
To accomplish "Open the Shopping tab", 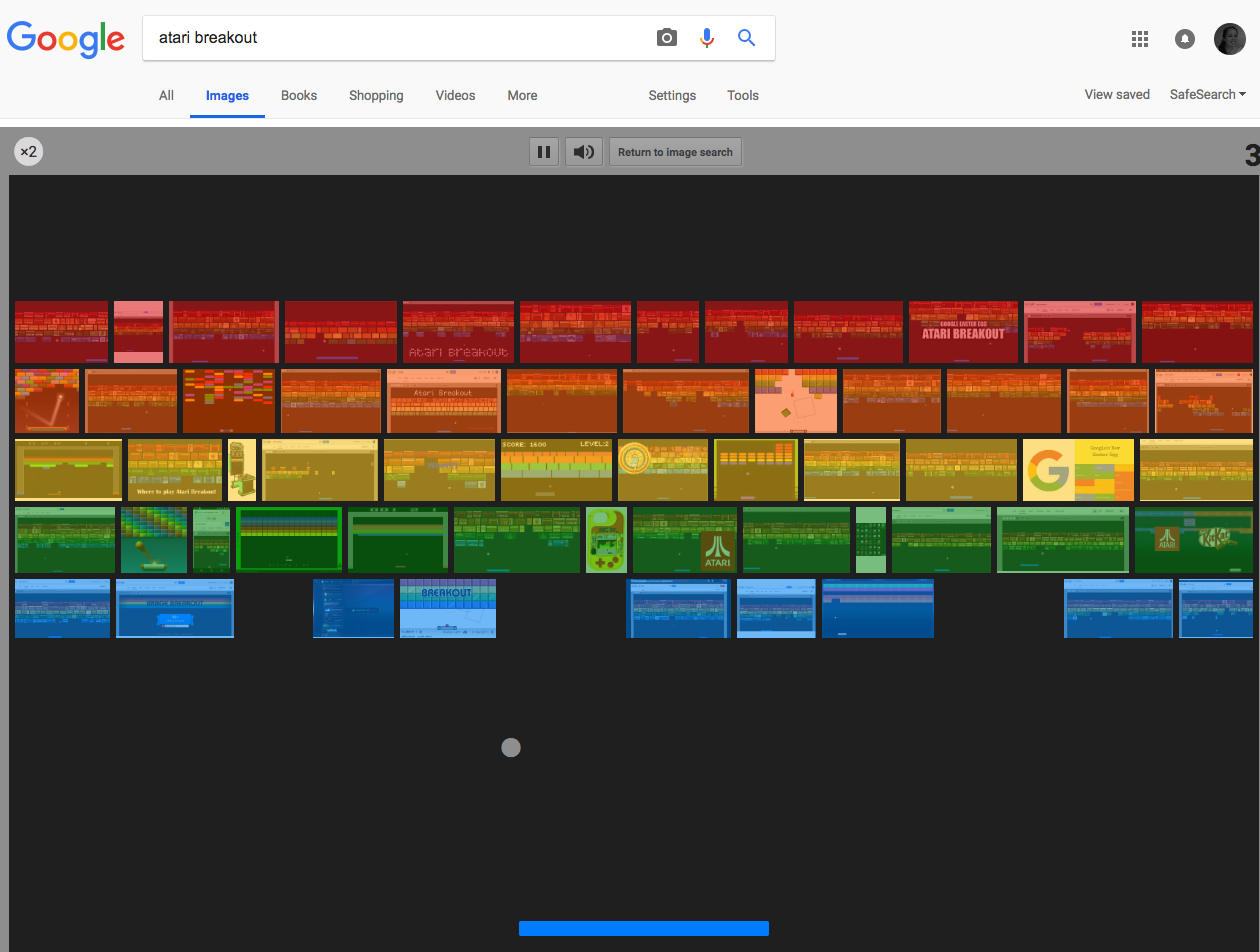I will [376, 95].
